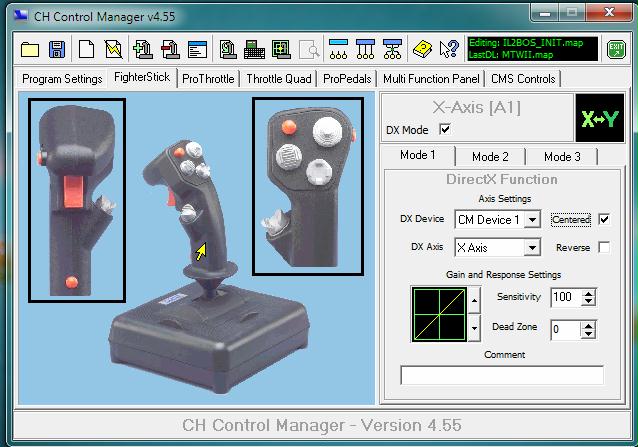This screenshot has height=447, width=638.
Task: Open the CMS script editor window icon
Action: coord(197,50)
